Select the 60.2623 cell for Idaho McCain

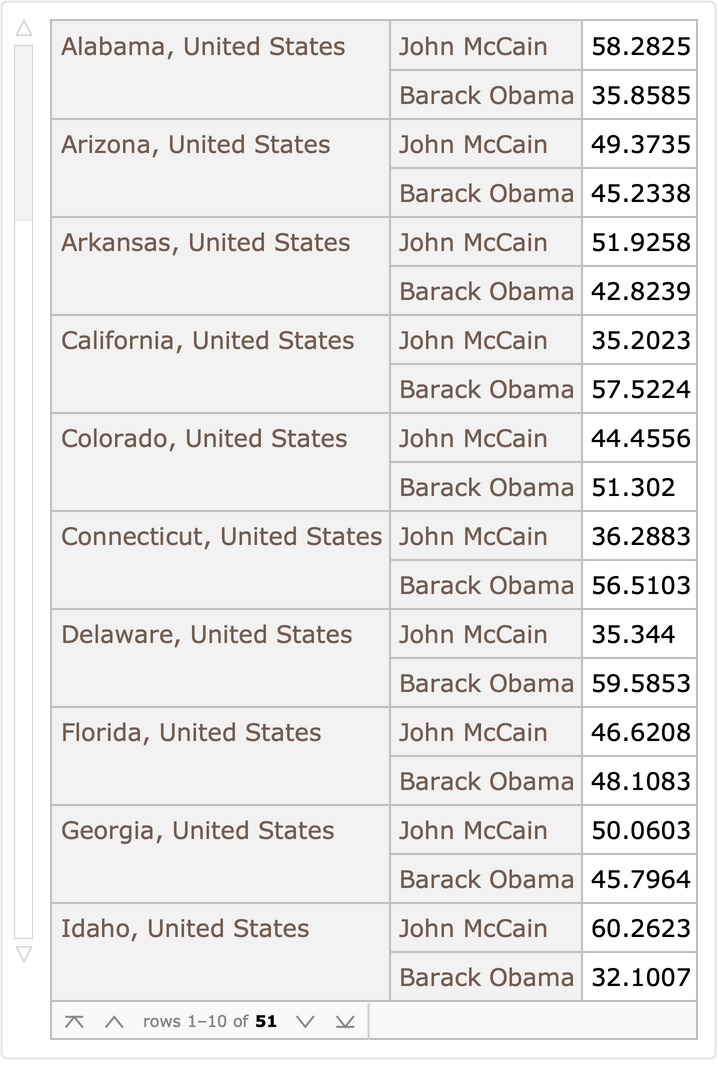tap(640, 929)
